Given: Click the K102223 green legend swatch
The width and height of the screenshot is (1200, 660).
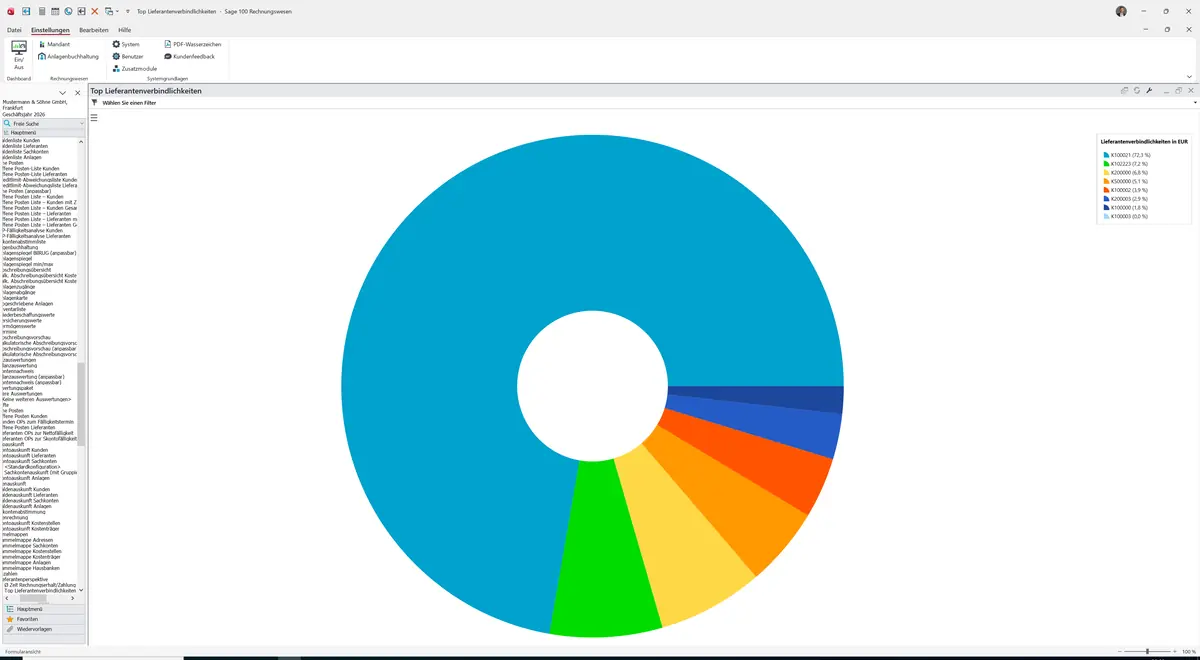Looking at the screenshot, I should click(x=1105, y=163).
